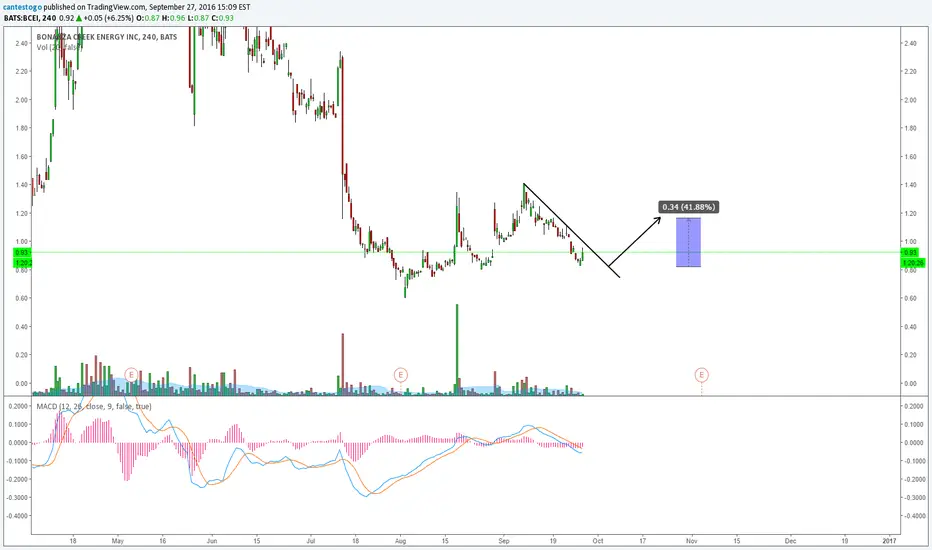Click the 'BONANZA CREEK ENERGY INC, 240, BATS' title
Viewport: 932px width, 550px height.
click(x=107, y=37)
